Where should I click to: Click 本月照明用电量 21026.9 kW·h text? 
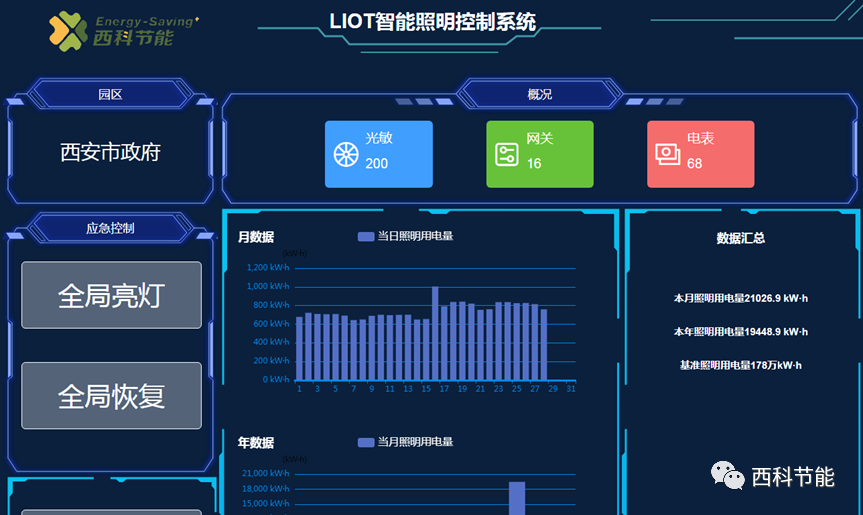pos(741,298)
